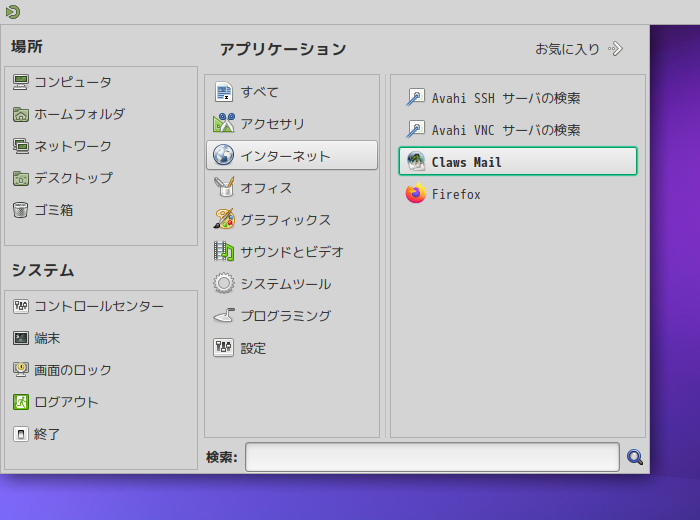Select the 設定 preferences category icon
Image resolution: width=700 pixels, height=520 pixels.
(223, 347)
